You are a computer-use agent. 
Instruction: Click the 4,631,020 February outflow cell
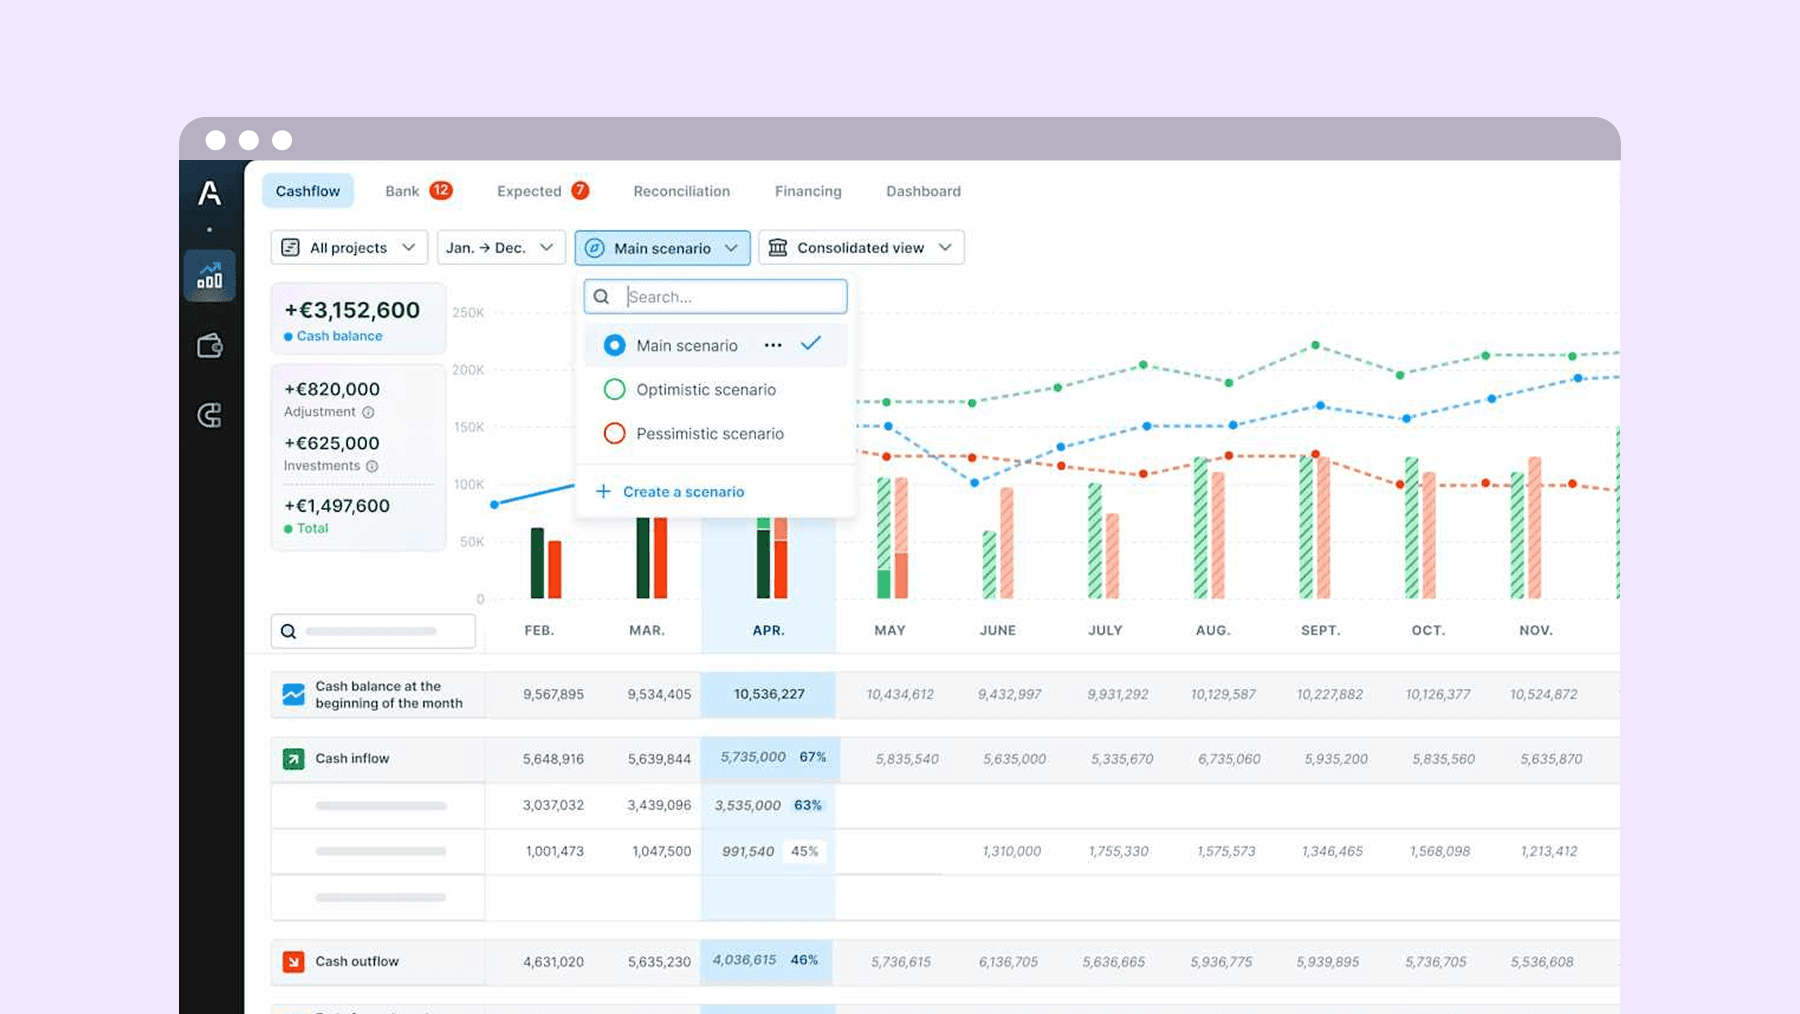[x=553, y=962]
